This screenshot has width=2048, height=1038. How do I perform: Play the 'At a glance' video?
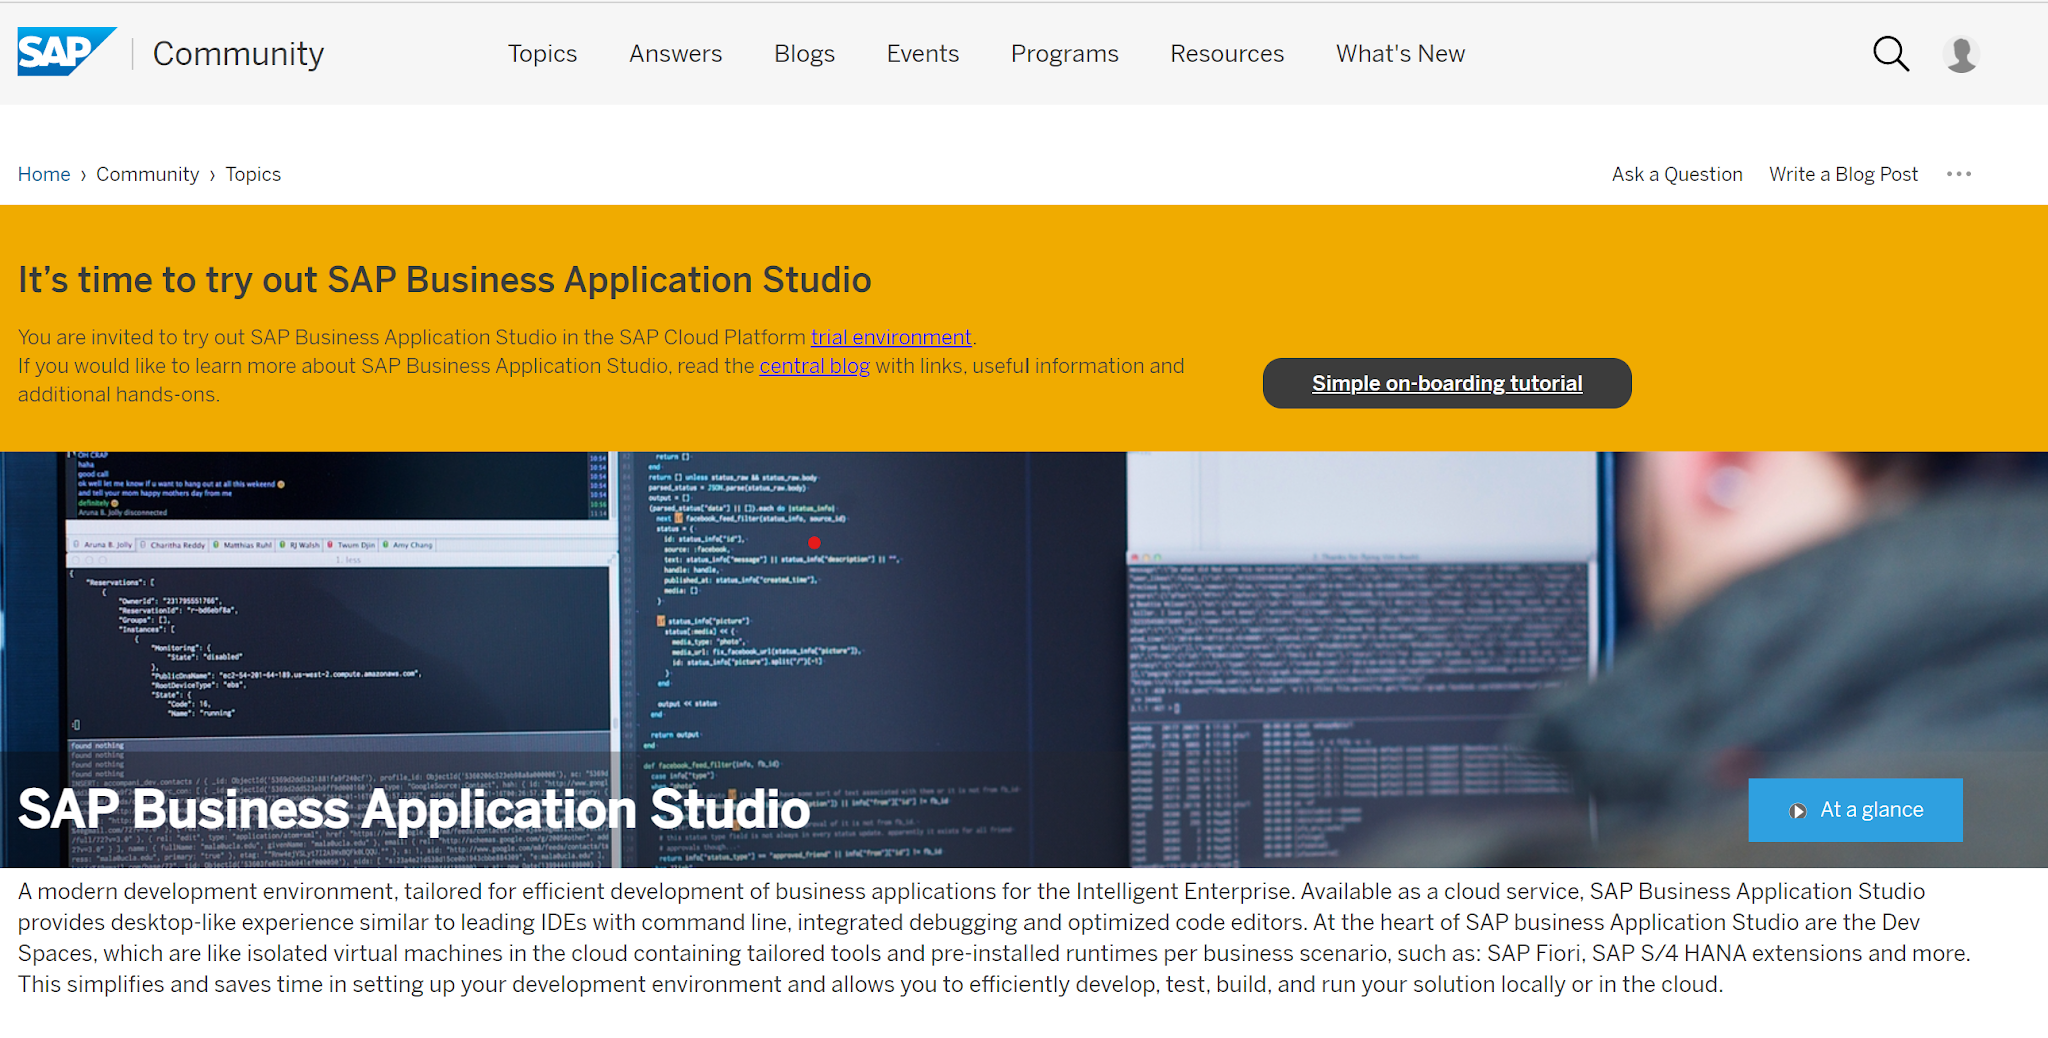[1855, 809]
